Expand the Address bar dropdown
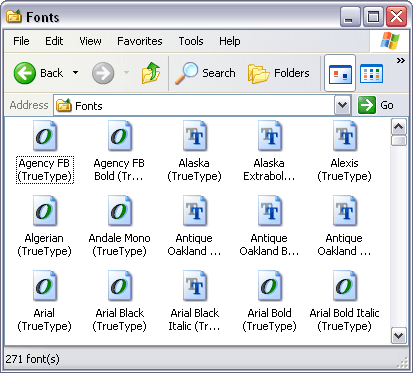Viewport: 413px width, 373px height. coord(342,105)
